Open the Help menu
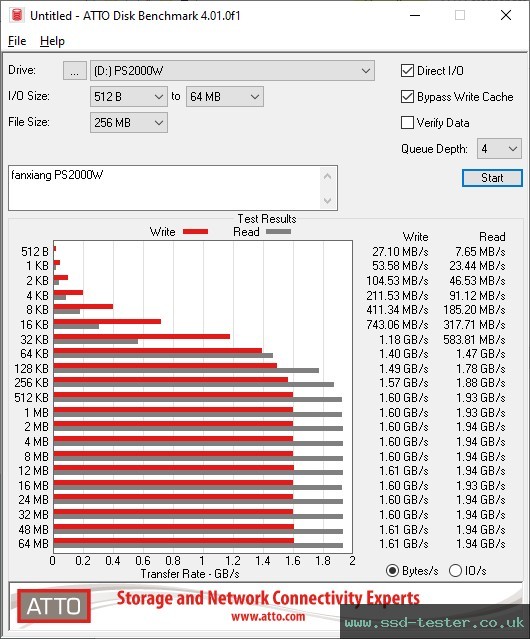Image resolution: width=530 pixels, height=639 pixels. [x=52, y=41]
